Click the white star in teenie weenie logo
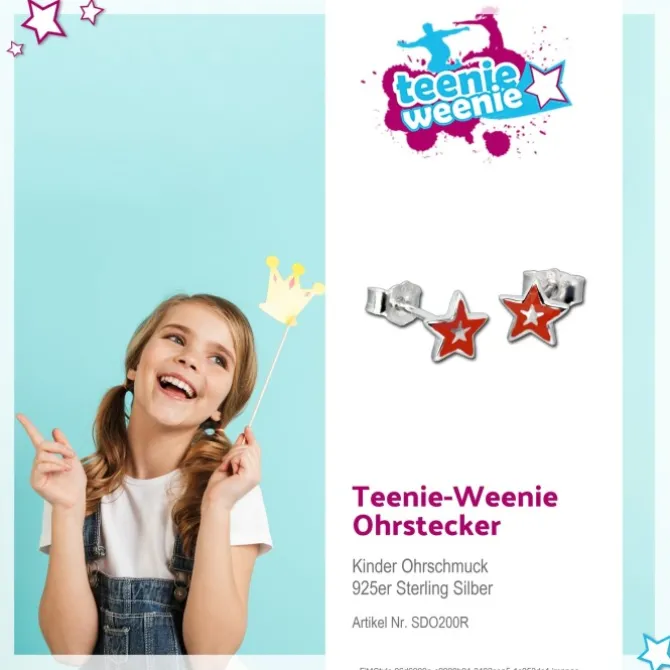The height and width of the screenshot is (670, 670). [546, 86]
